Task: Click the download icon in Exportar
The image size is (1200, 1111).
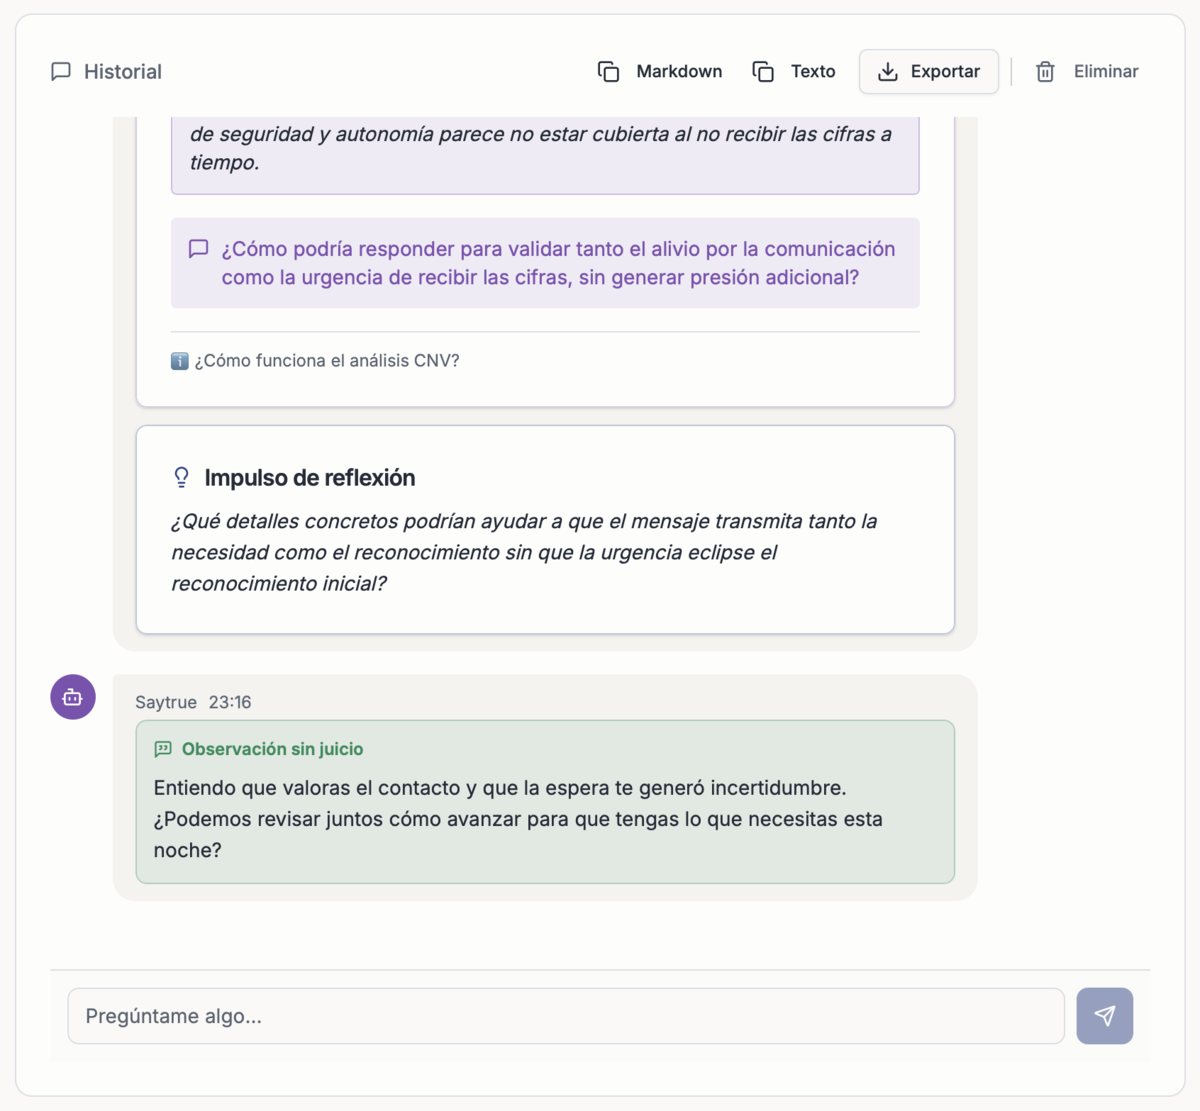Action: coord(887,72)
